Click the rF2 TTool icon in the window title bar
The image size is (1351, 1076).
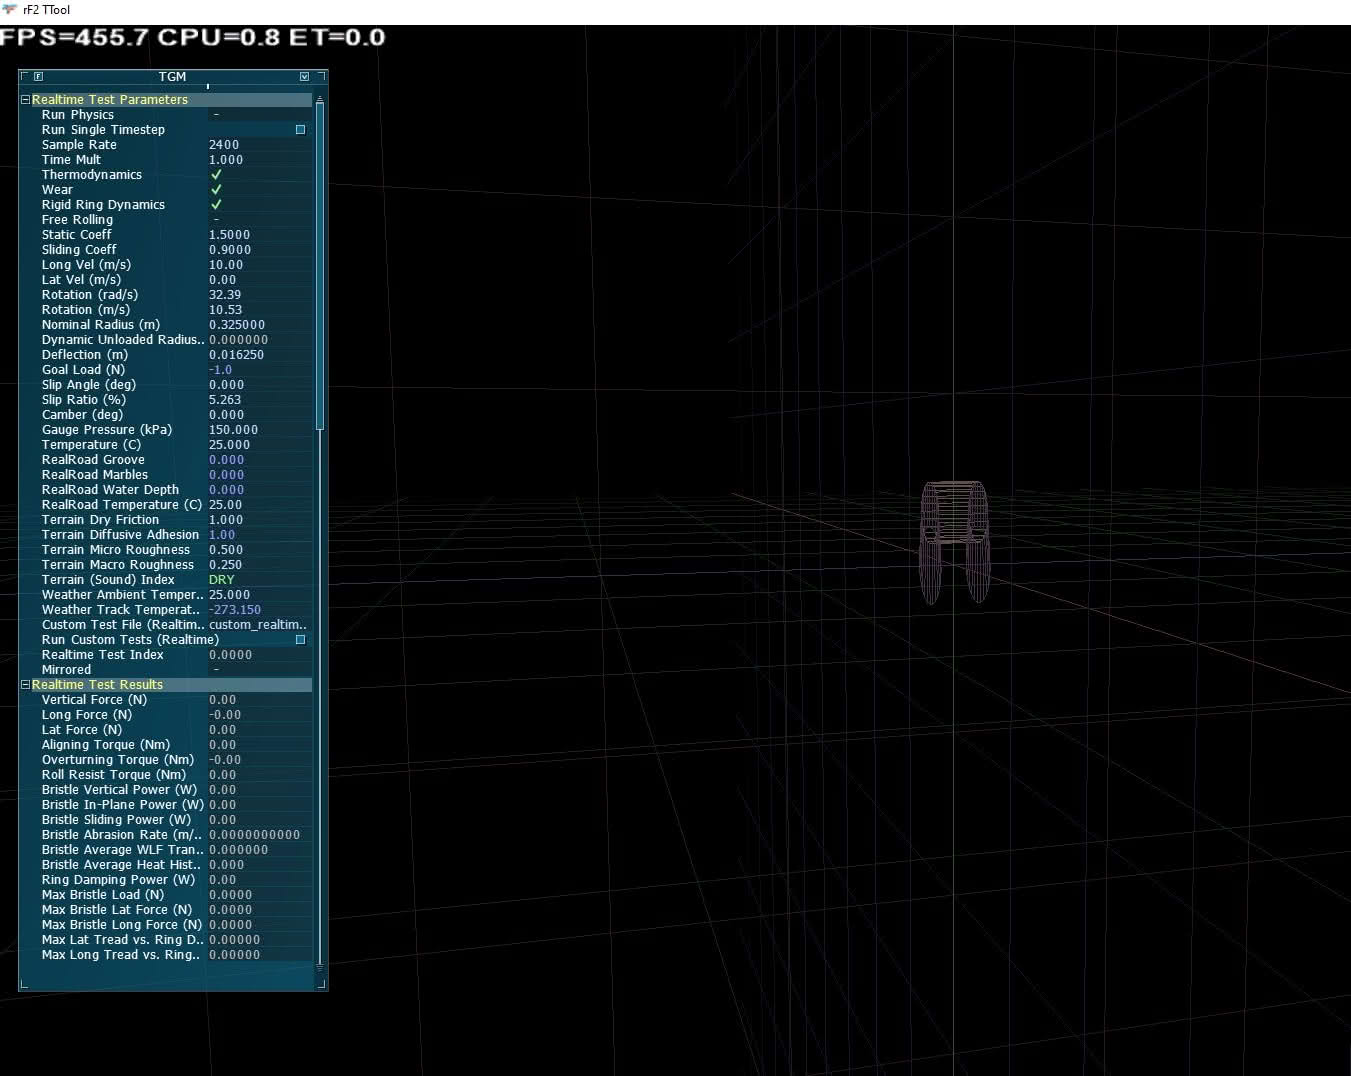pos(10,10)
